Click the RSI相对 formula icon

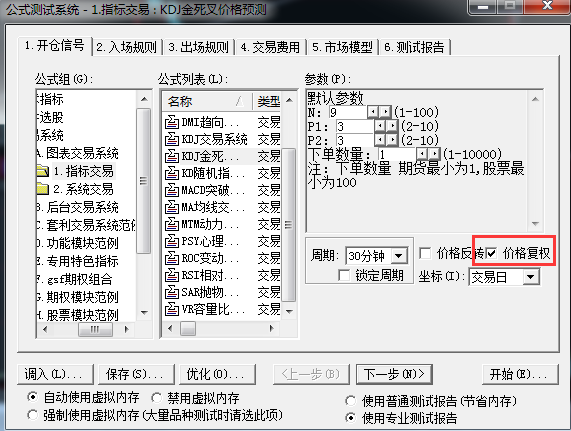172,275
